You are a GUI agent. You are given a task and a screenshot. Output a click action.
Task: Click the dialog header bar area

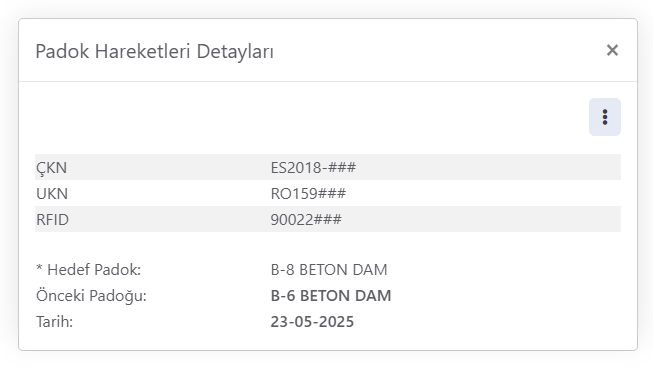[x=437, y=50]
